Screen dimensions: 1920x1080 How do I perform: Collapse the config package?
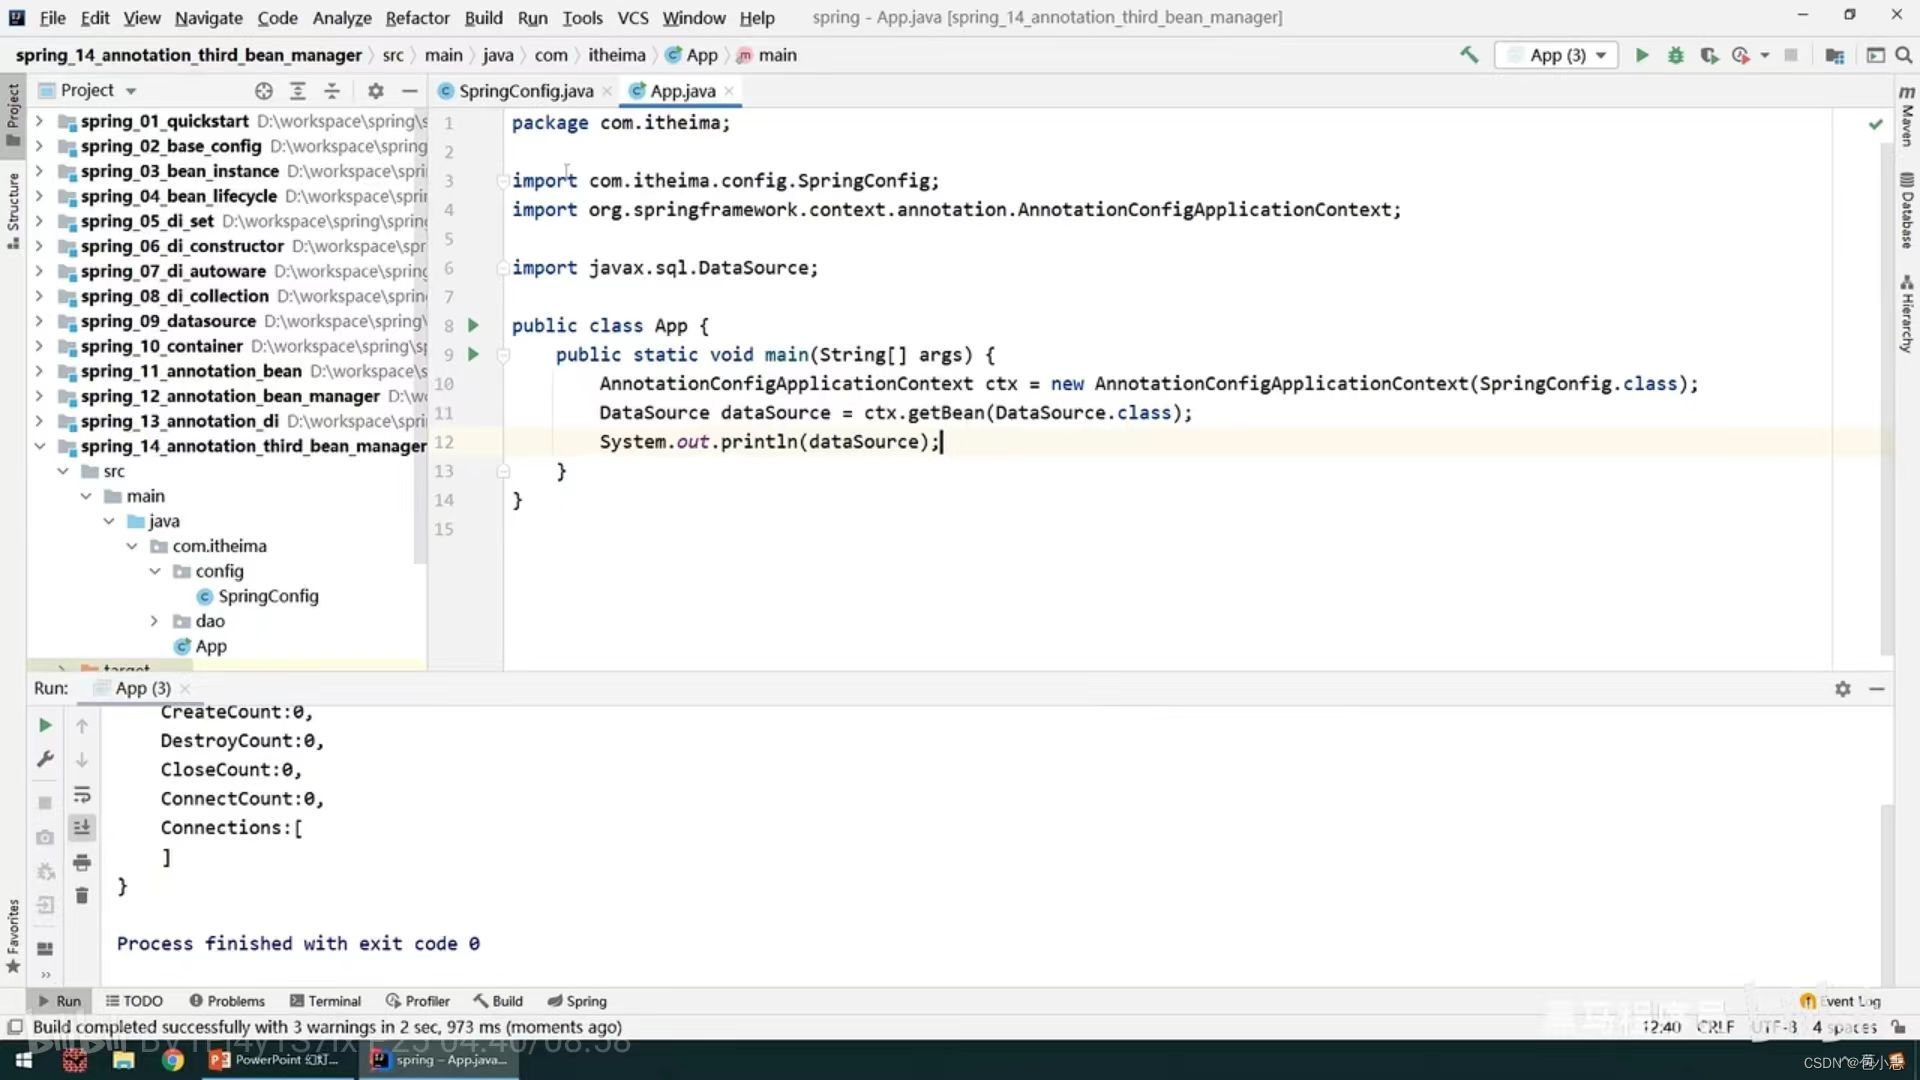(x=155, y=571)
